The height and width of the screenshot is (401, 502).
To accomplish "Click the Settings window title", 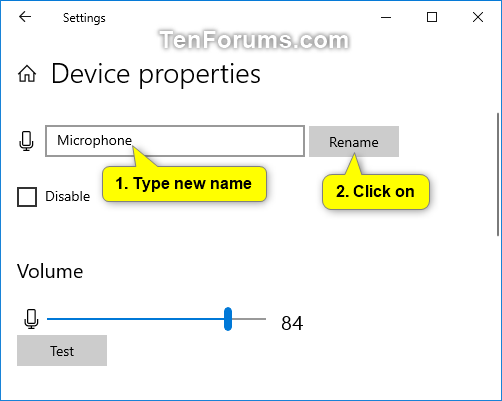I will pyautogui.click(x=84, y=18).
